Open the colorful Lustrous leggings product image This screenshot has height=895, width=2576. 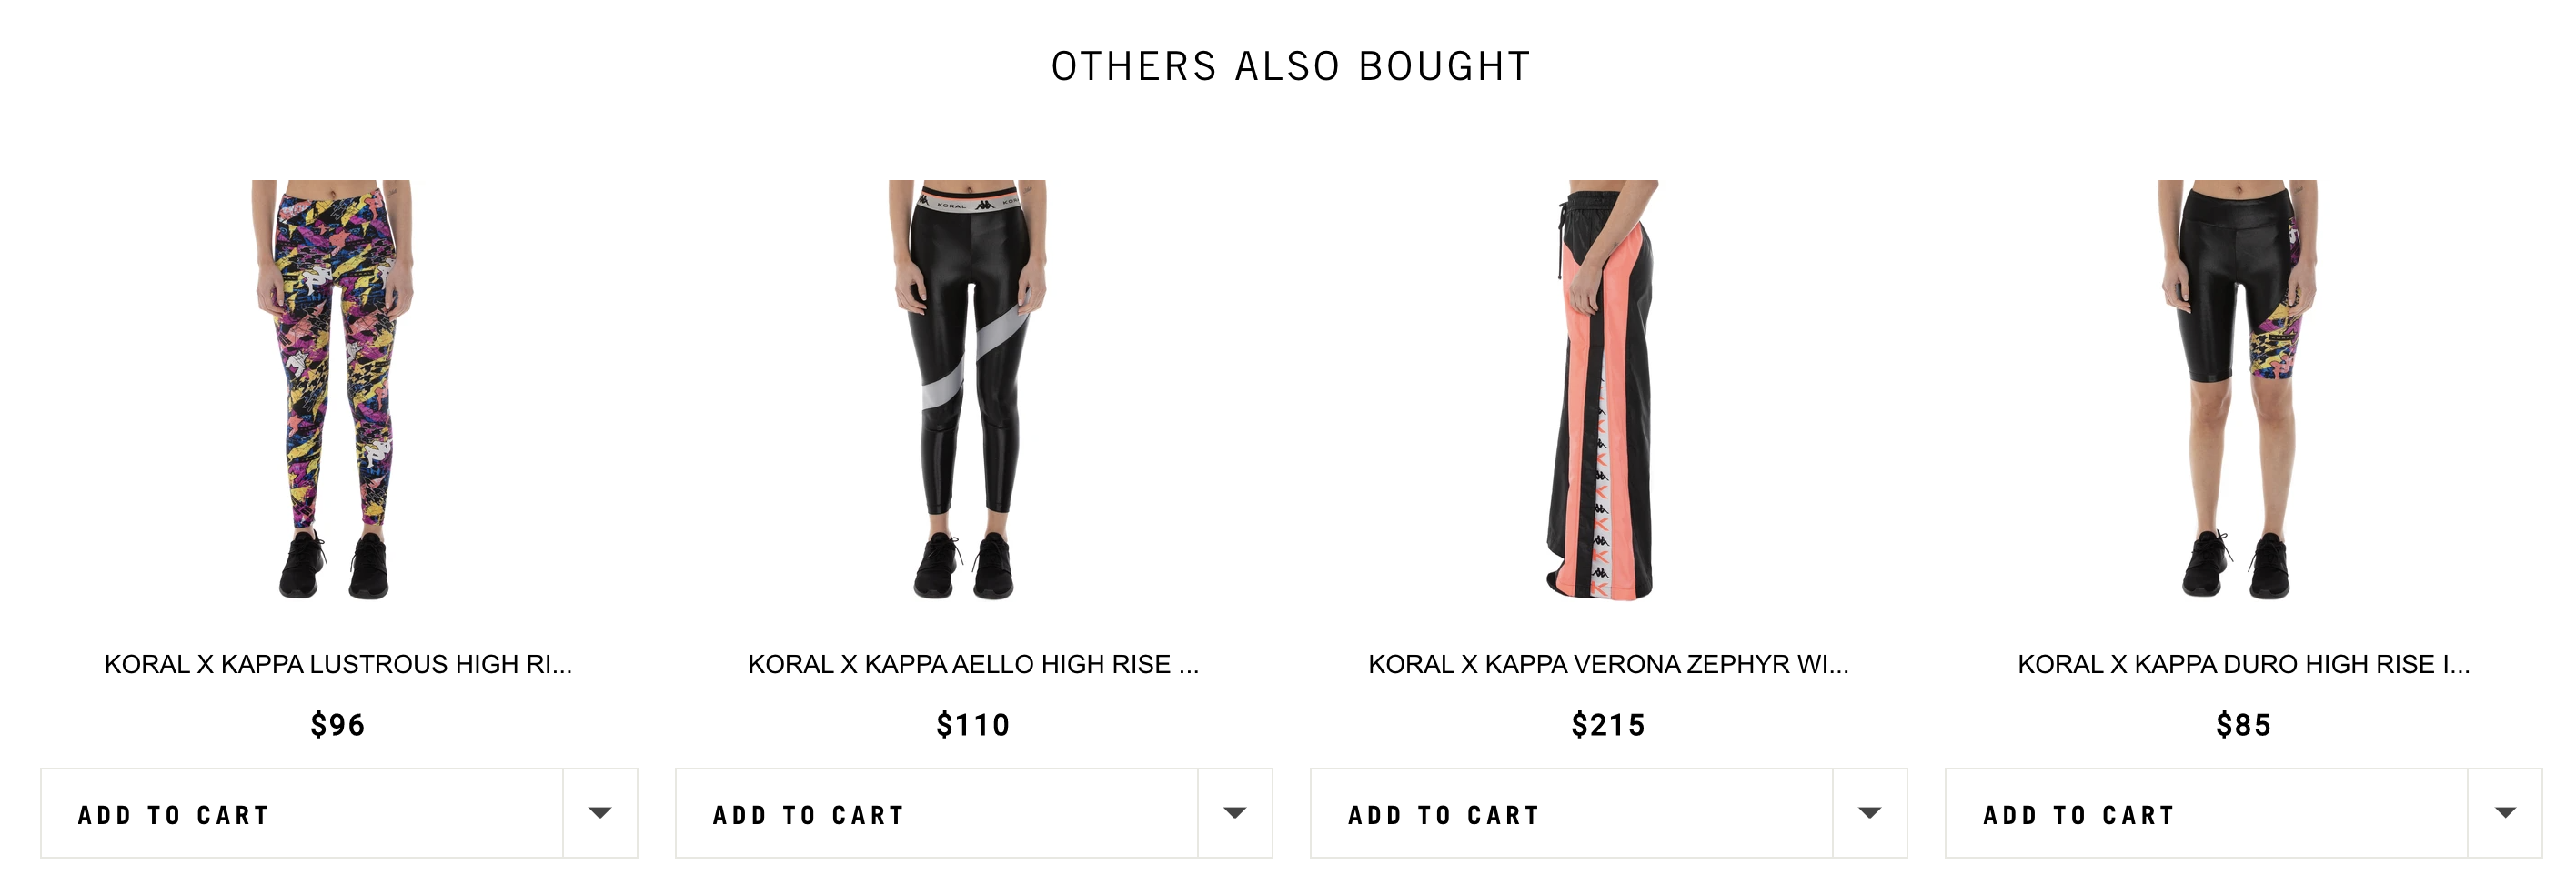click(x=334, y=390)
